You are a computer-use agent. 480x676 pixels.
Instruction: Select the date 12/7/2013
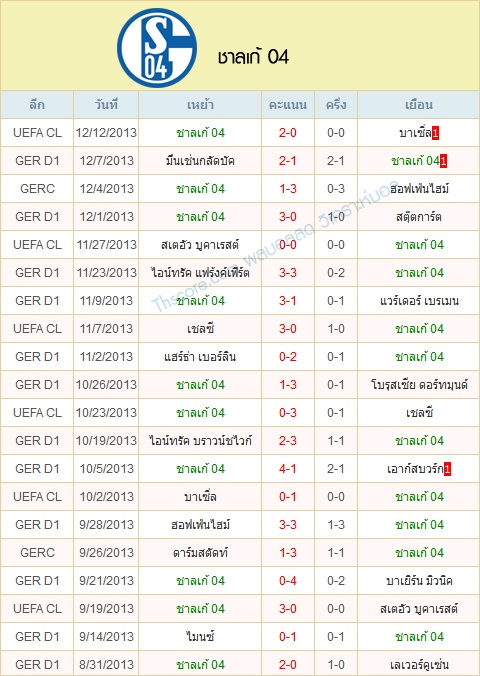tap(106, 161)
